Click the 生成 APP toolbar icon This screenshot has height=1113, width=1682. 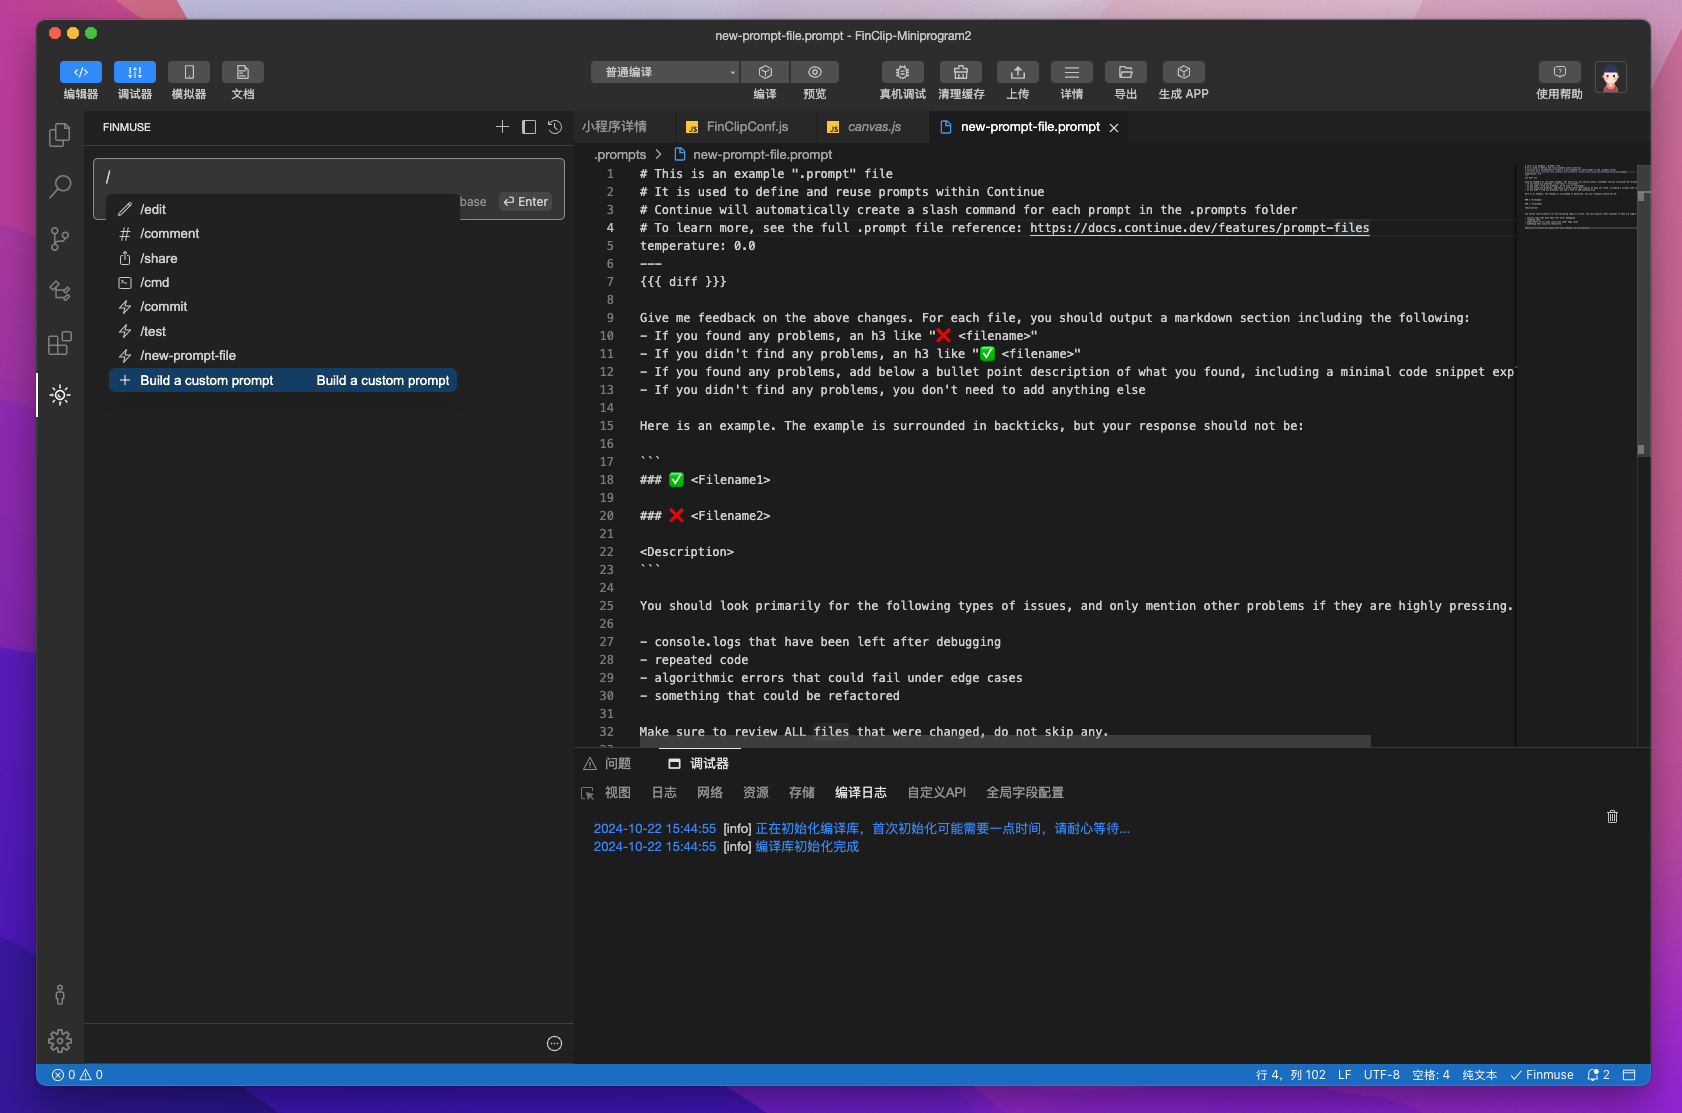[x=1183, y=72]
